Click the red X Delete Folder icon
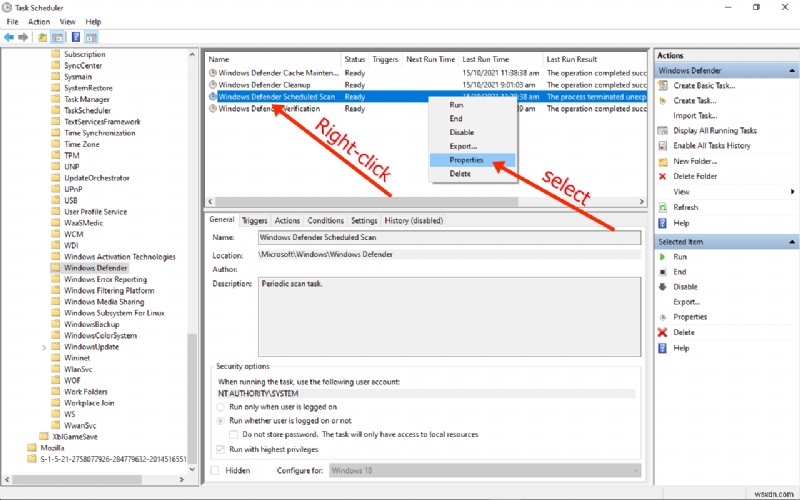This screenshot has width=800, height=500. pyautogui.click(x=662, y=177)
